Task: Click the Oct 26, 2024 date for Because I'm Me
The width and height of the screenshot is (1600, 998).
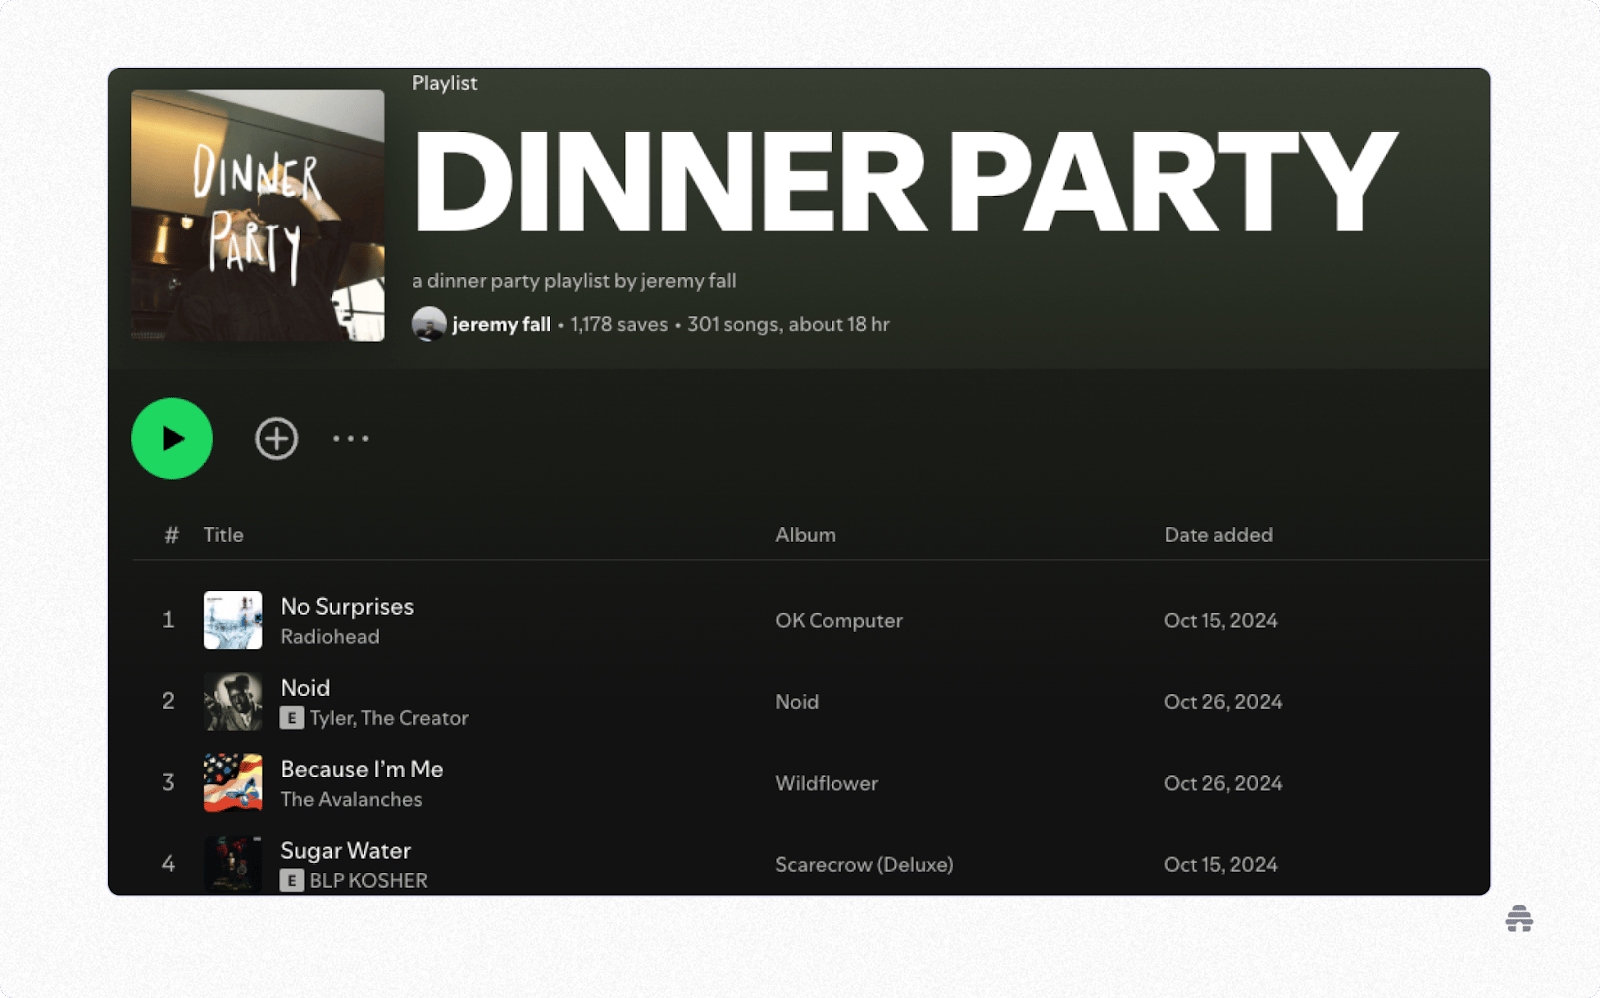Action: point(1223,783)
